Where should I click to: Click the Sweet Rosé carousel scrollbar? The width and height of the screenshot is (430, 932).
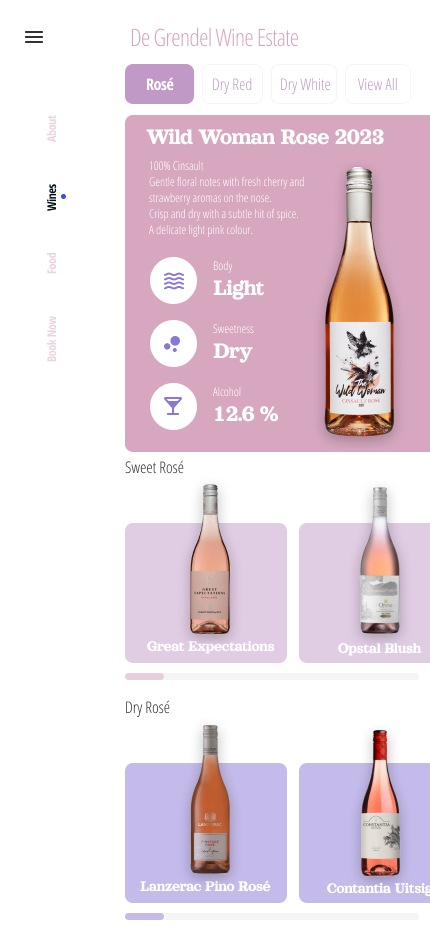(x=272, y=676)
